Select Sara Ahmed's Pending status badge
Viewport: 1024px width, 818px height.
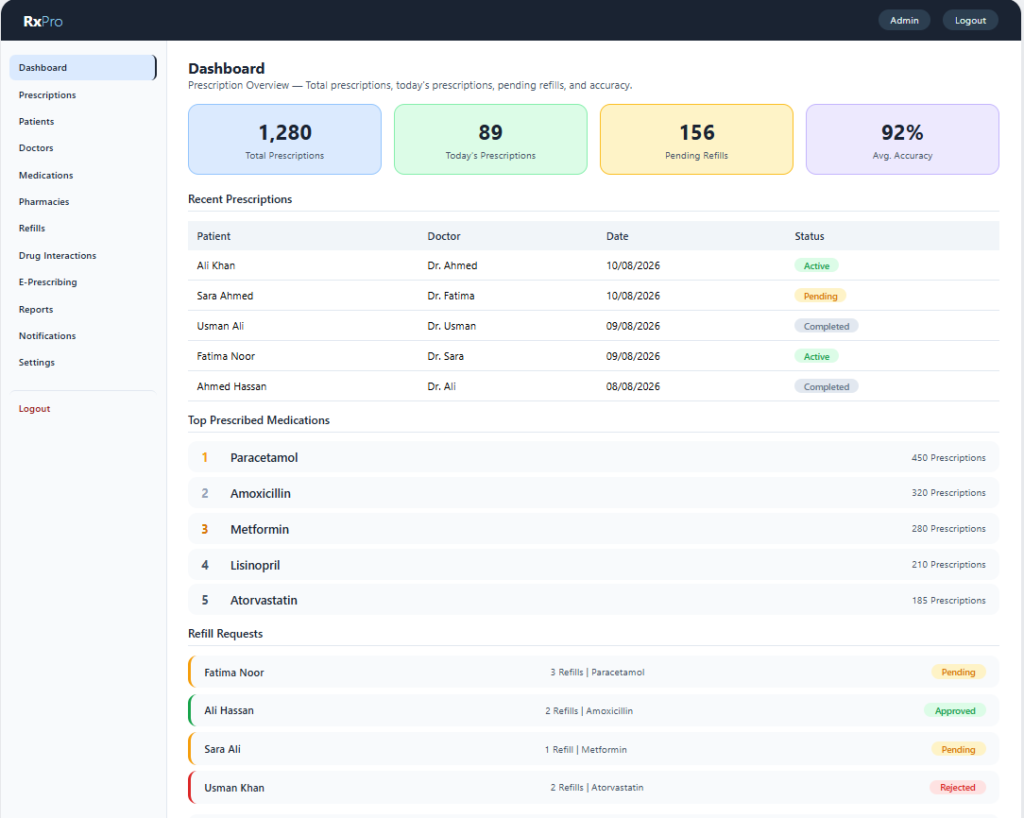[820, 296]
